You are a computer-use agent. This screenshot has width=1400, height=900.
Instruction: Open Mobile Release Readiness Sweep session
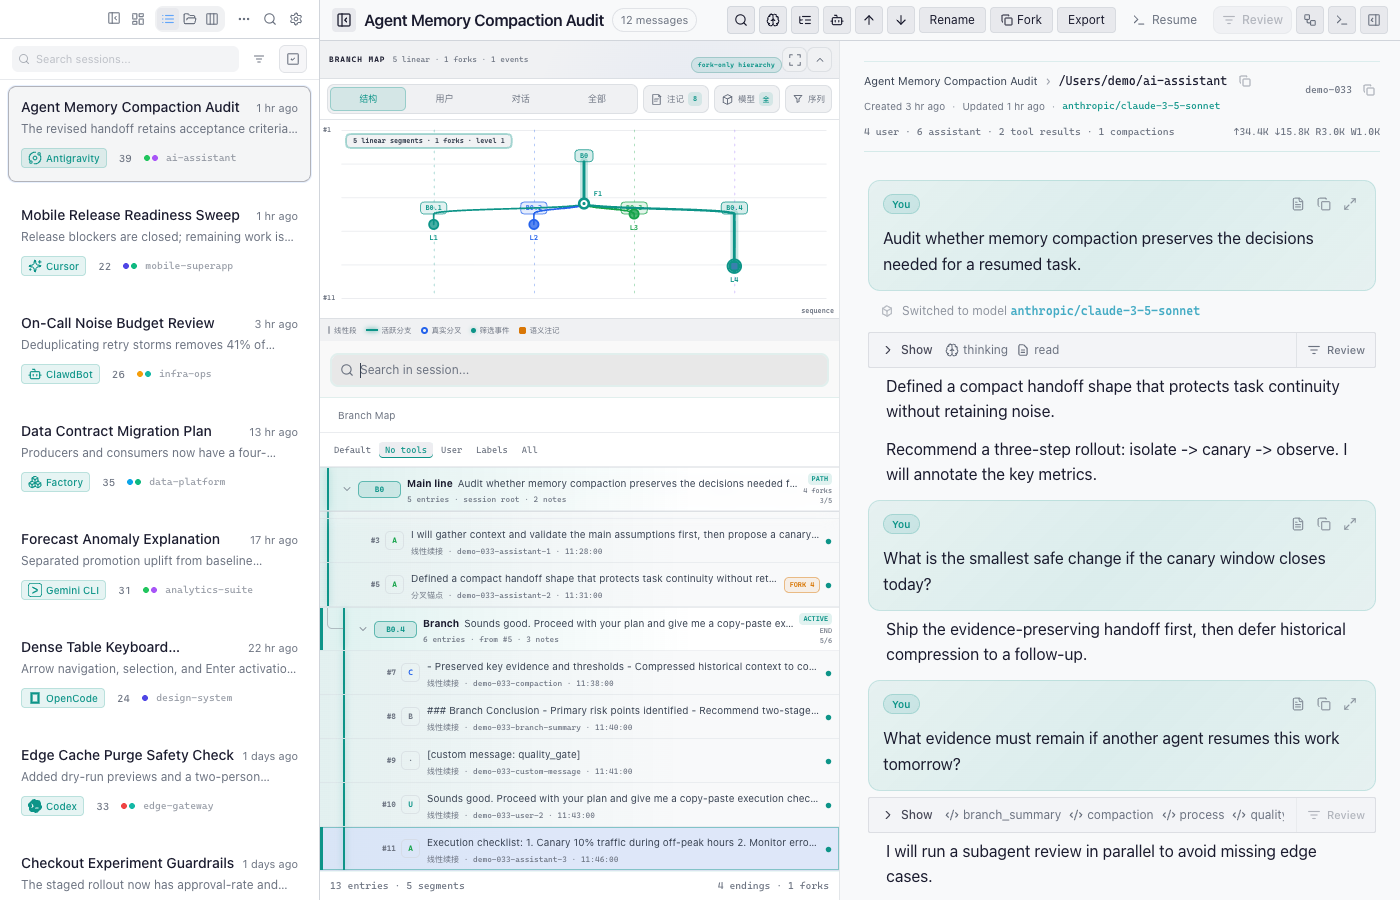pyautogui.click(x=159, y=240)
